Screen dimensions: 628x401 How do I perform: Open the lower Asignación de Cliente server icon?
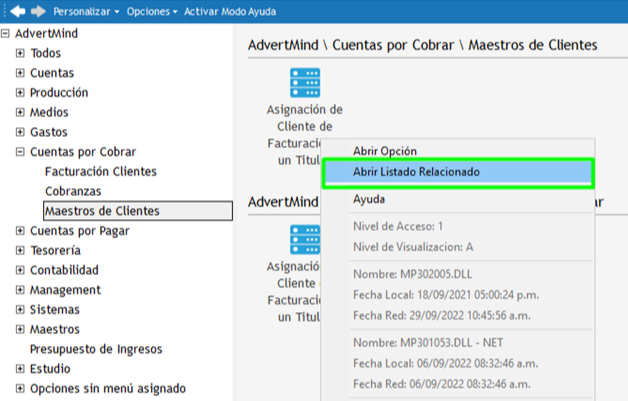click(305, 239)
